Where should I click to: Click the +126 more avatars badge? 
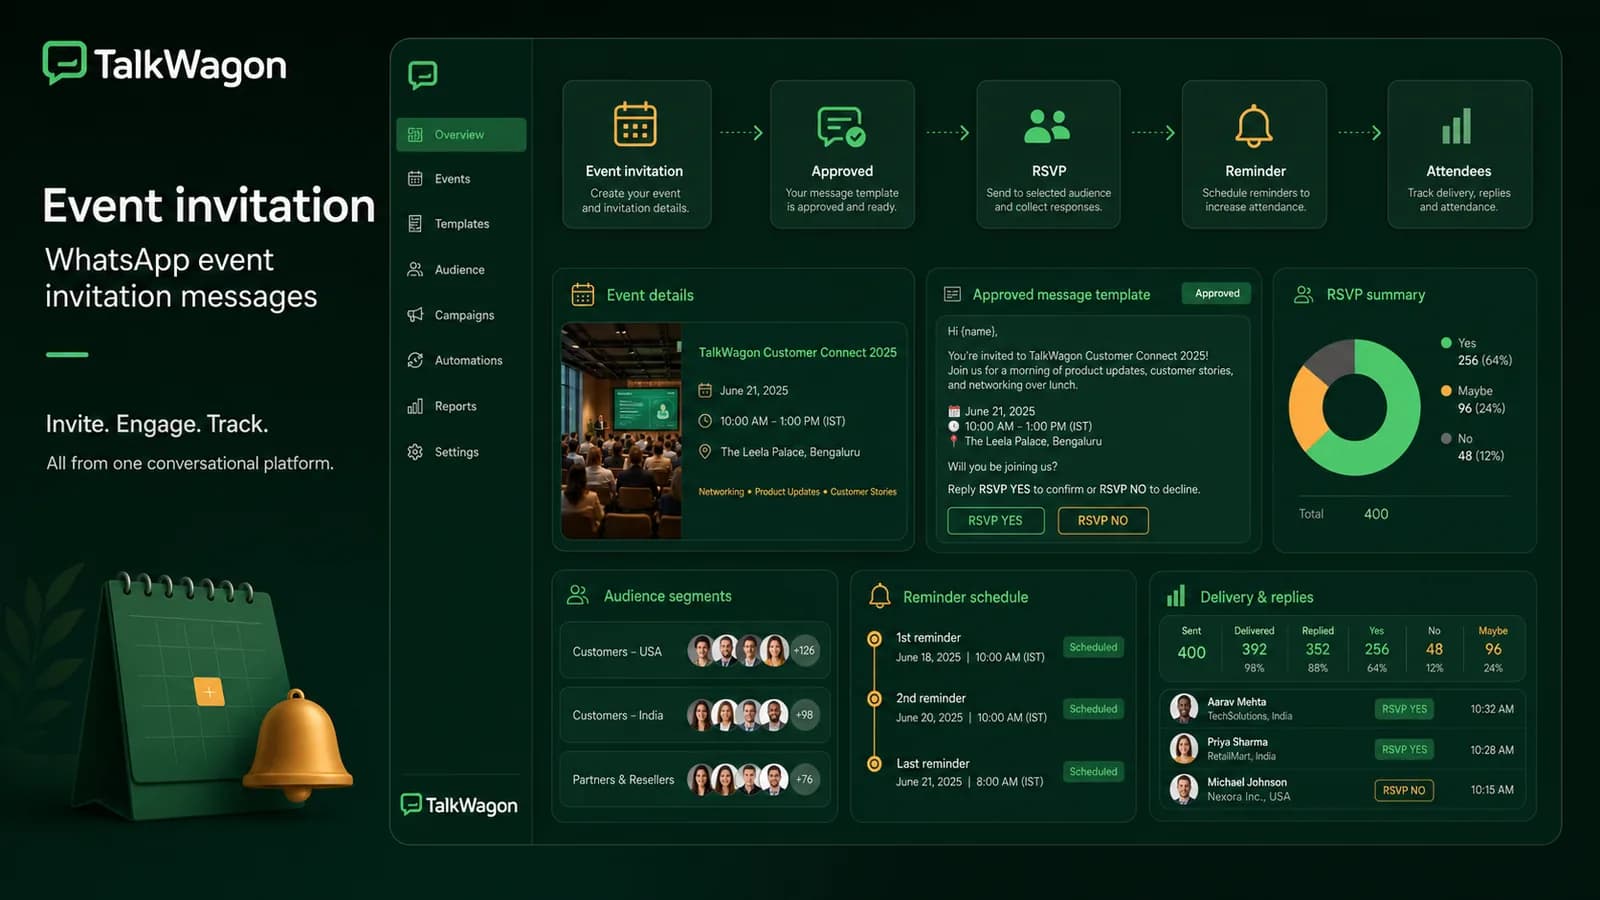point(804,651)
